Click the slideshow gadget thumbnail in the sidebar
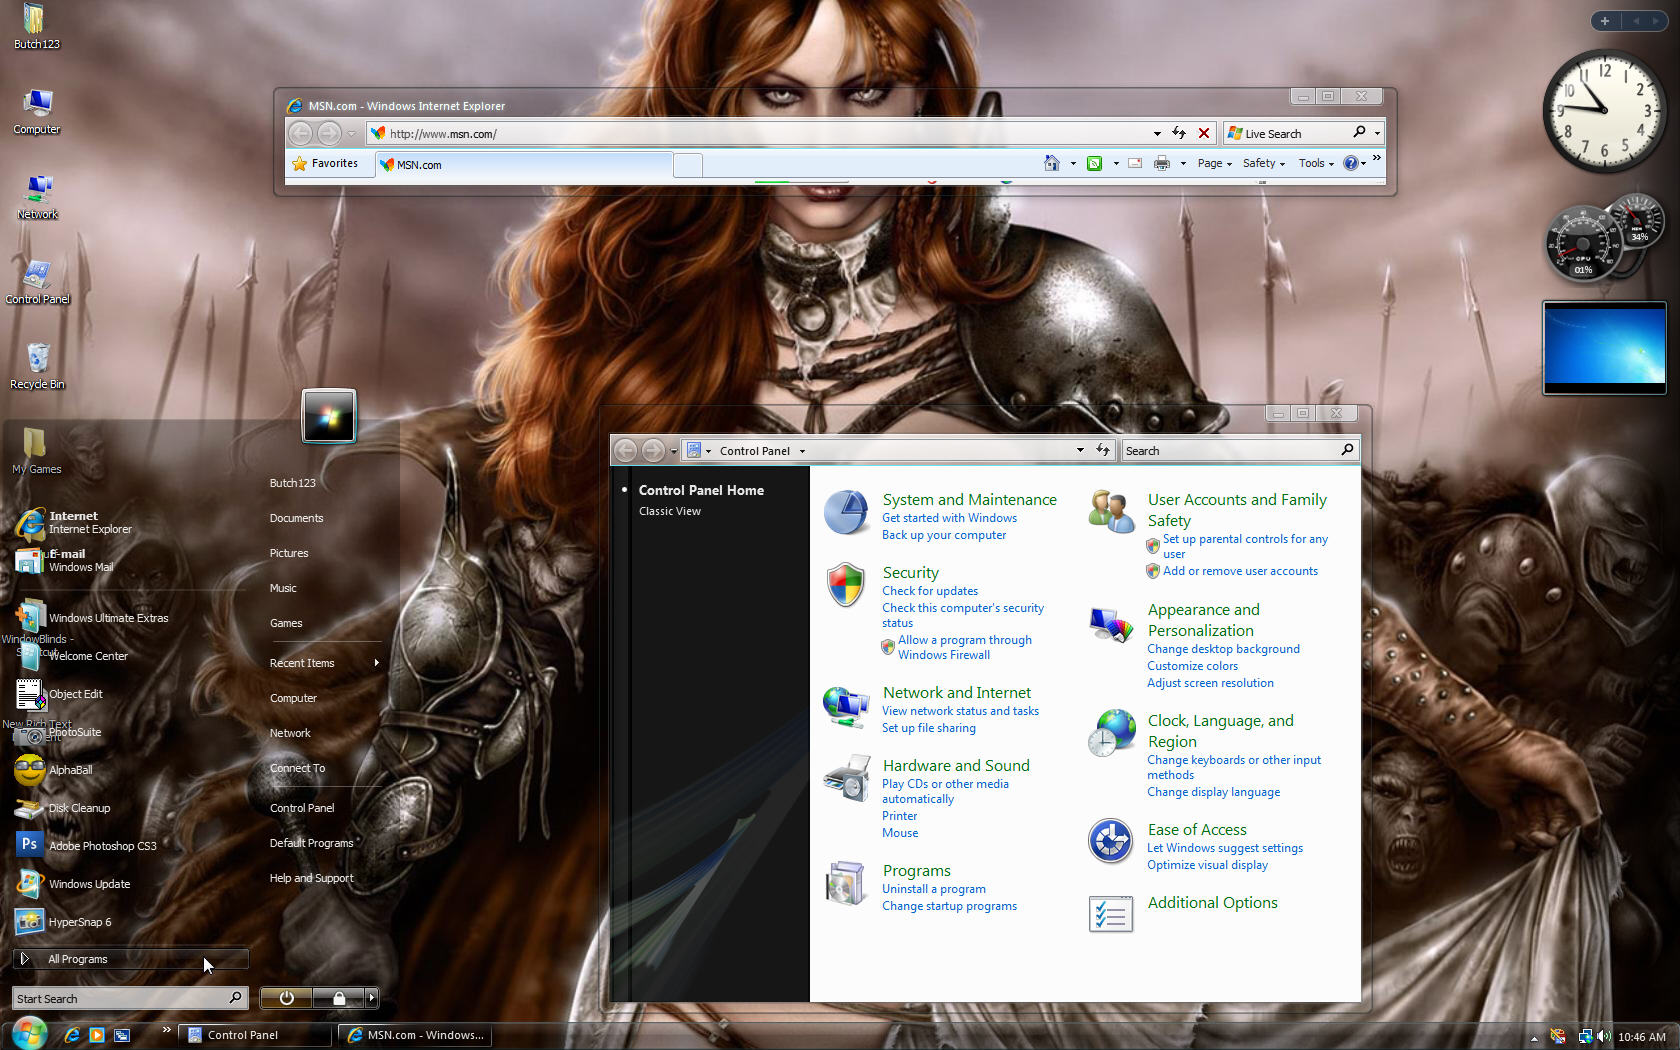This screenshot has height=1050, width=1680. click(1604, 347)
